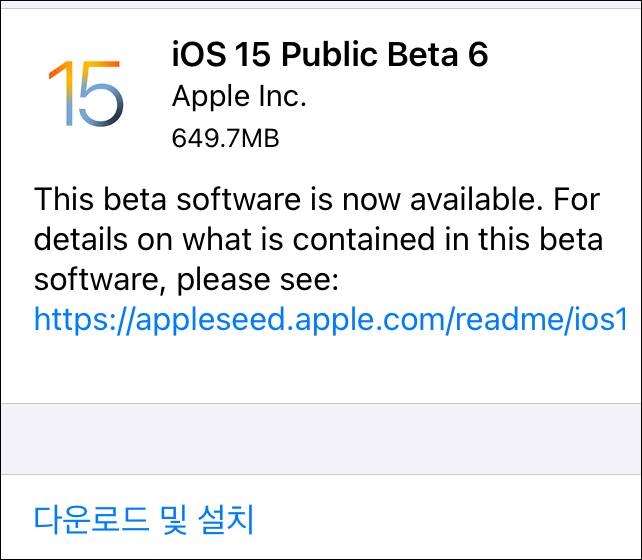The width and height of the screenshot is (642, 560).
Task: Tap the "다운로드 및 설치" button
Action: click(145, 519)
